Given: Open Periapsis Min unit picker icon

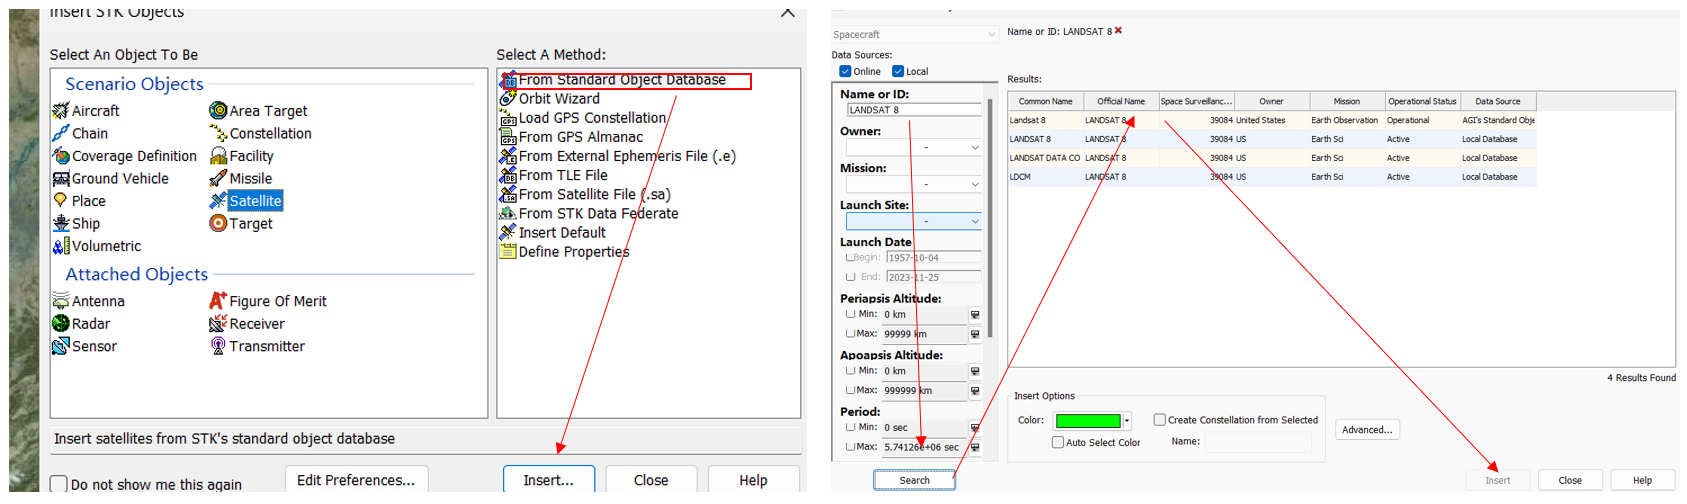Looking at the screenshot, I should click(x=975, y=315).
